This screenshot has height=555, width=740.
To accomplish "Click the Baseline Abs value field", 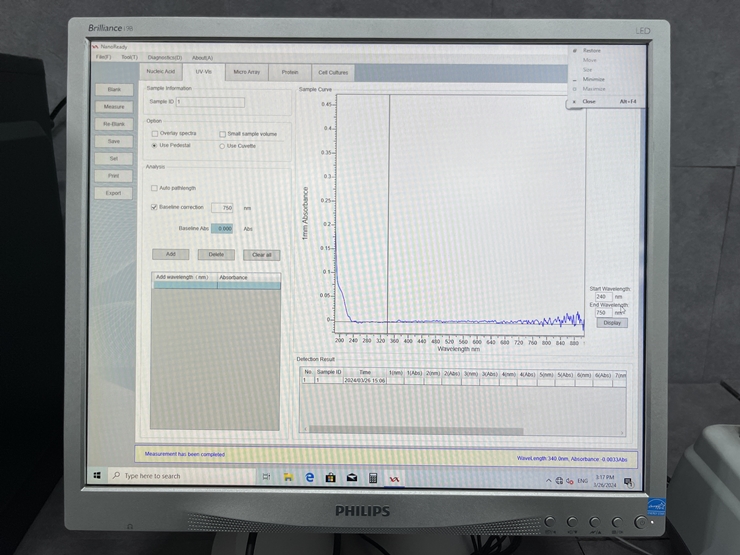I will 224,228.
